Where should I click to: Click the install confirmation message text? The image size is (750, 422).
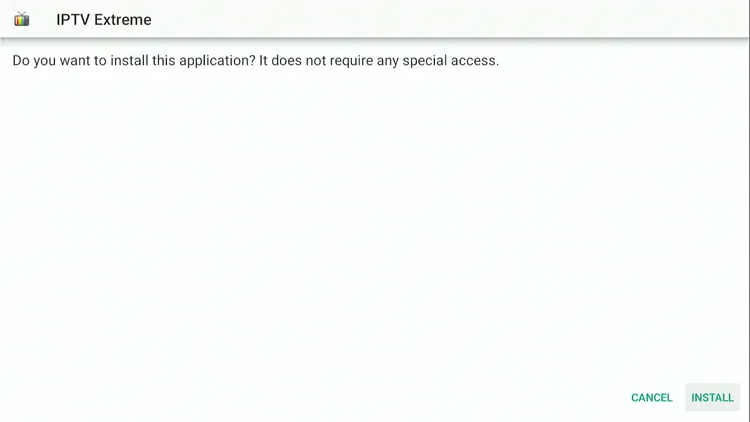[x=255, y=61]
